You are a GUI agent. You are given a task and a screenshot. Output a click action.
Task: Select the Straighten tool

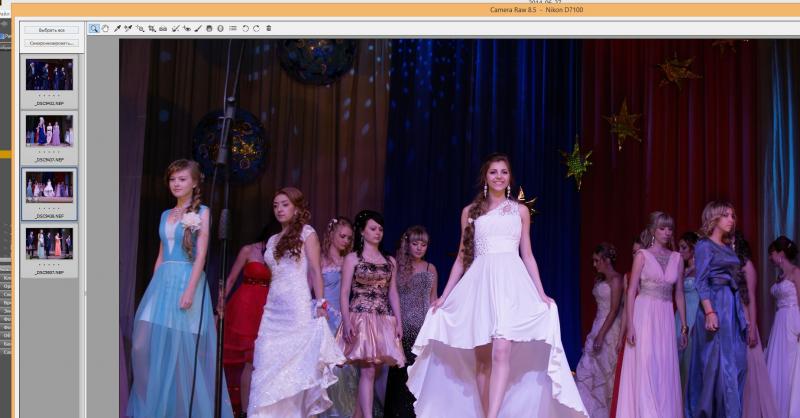(163, 29)
